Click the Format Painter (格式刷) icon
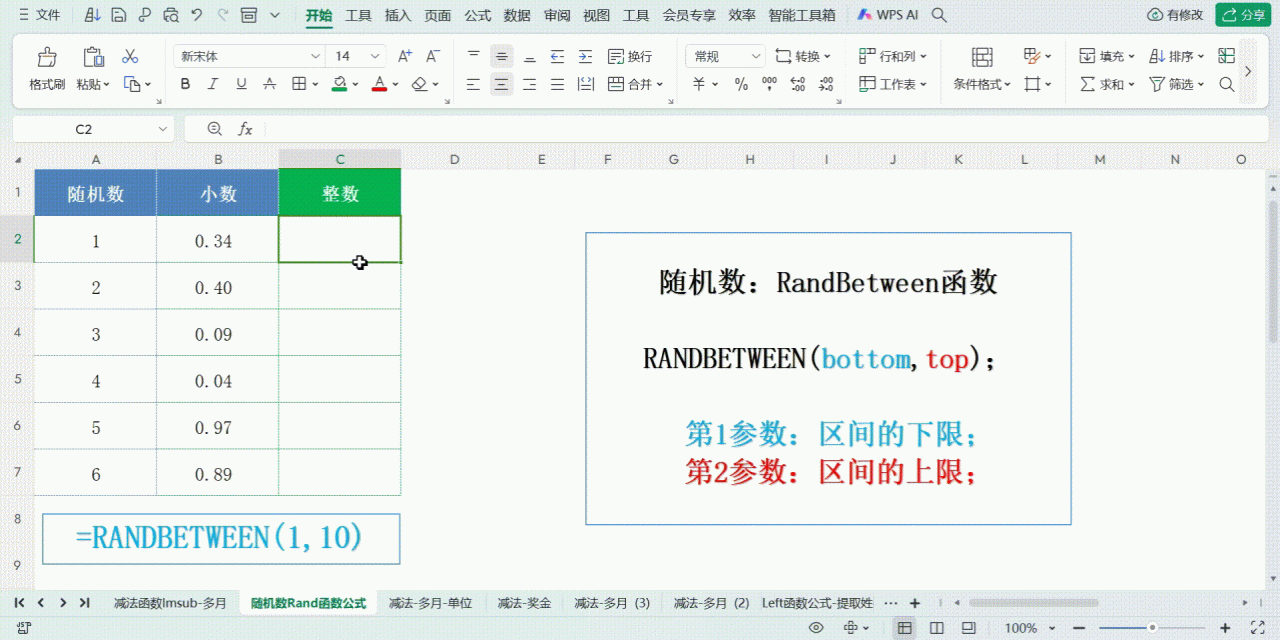Screen dimensions: 1280x640 [x=46, y=57]
